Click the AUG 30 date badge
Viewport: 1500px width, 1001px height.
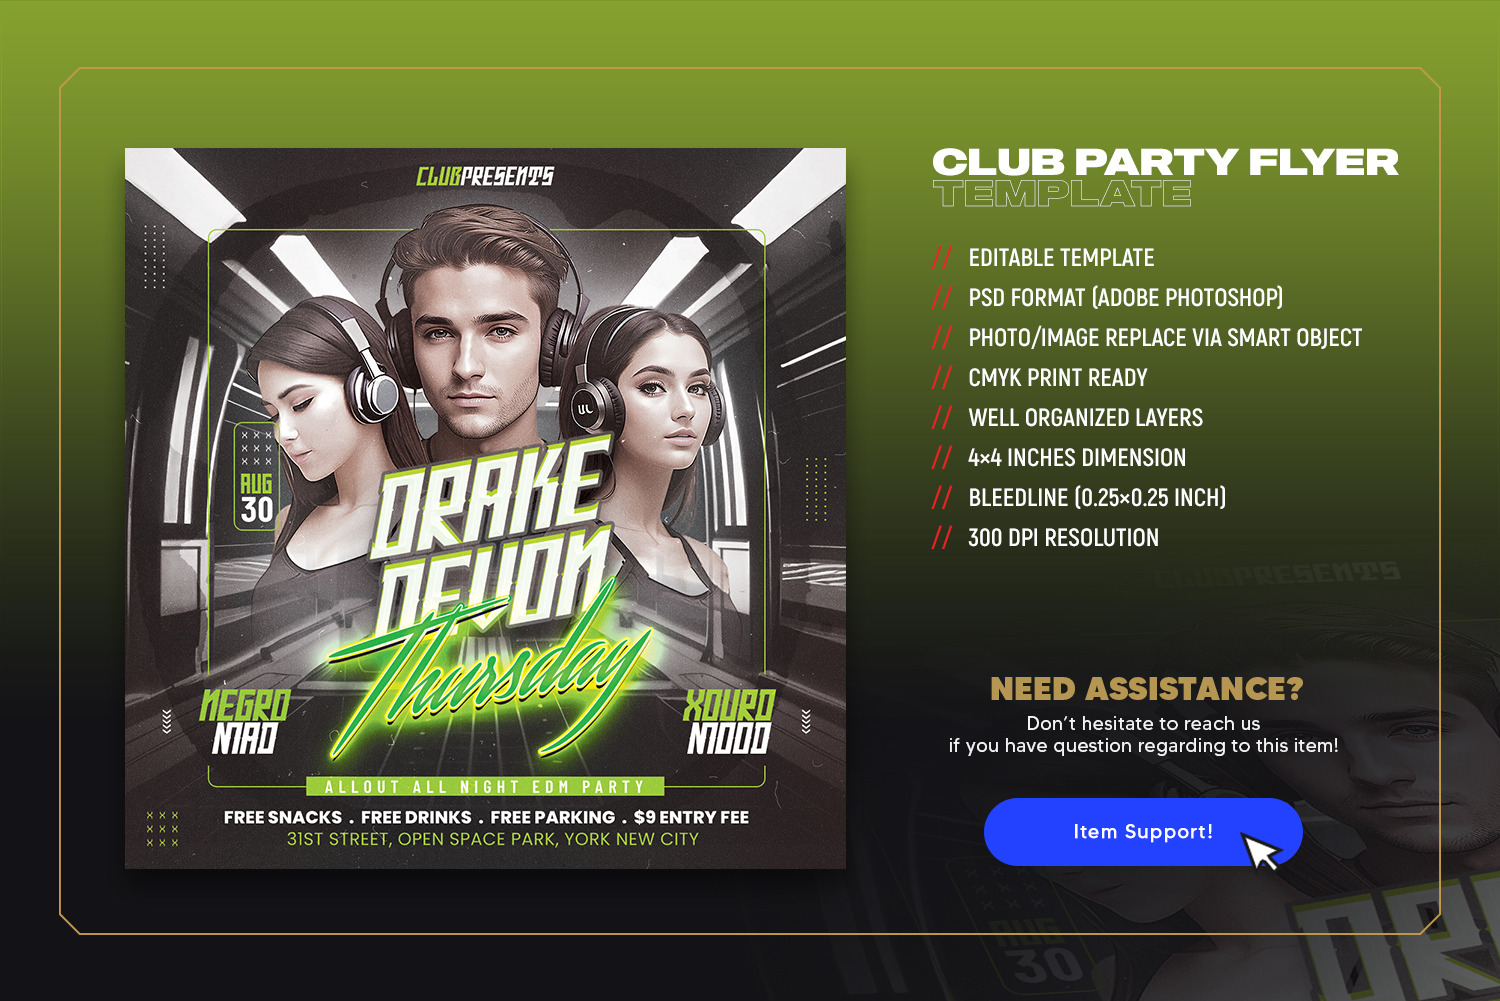256,477
